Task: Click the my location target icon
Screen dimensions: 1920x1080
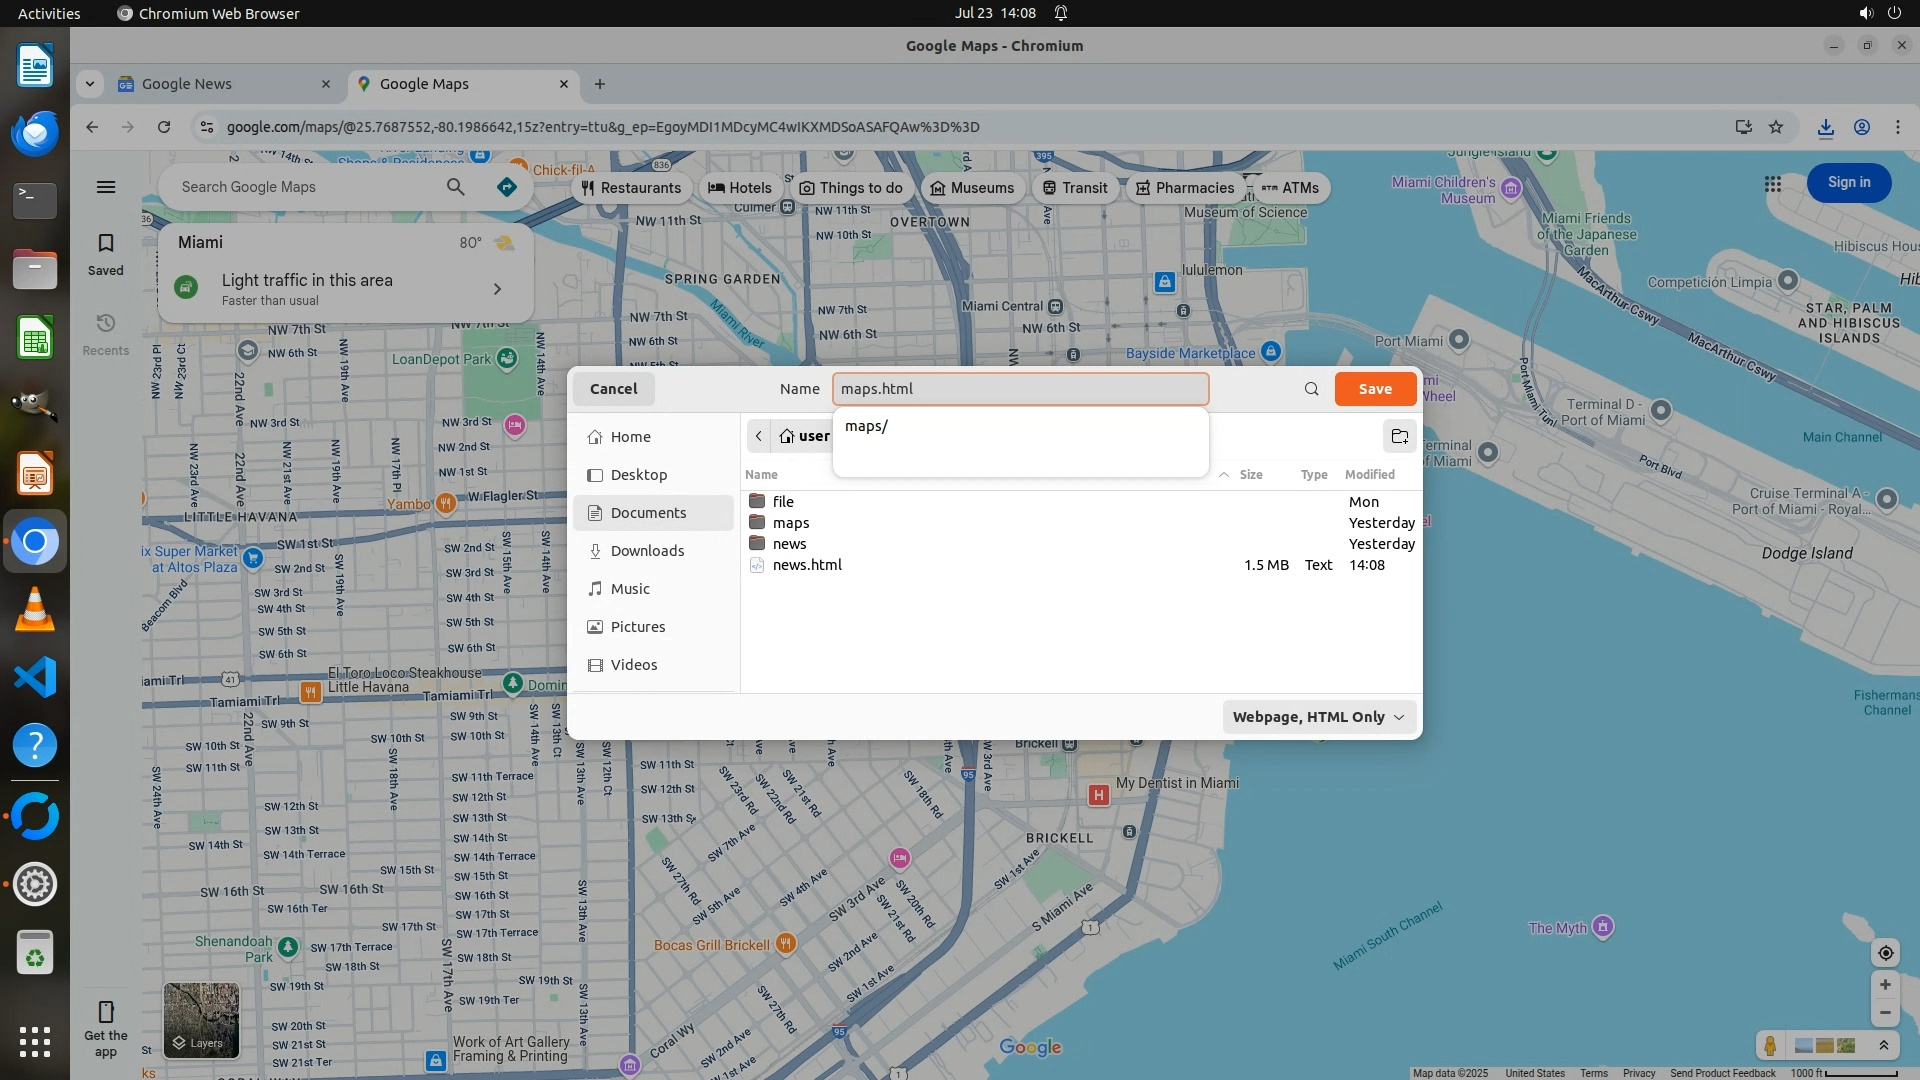Action: pyautogui.click(x=1885, y=953)
